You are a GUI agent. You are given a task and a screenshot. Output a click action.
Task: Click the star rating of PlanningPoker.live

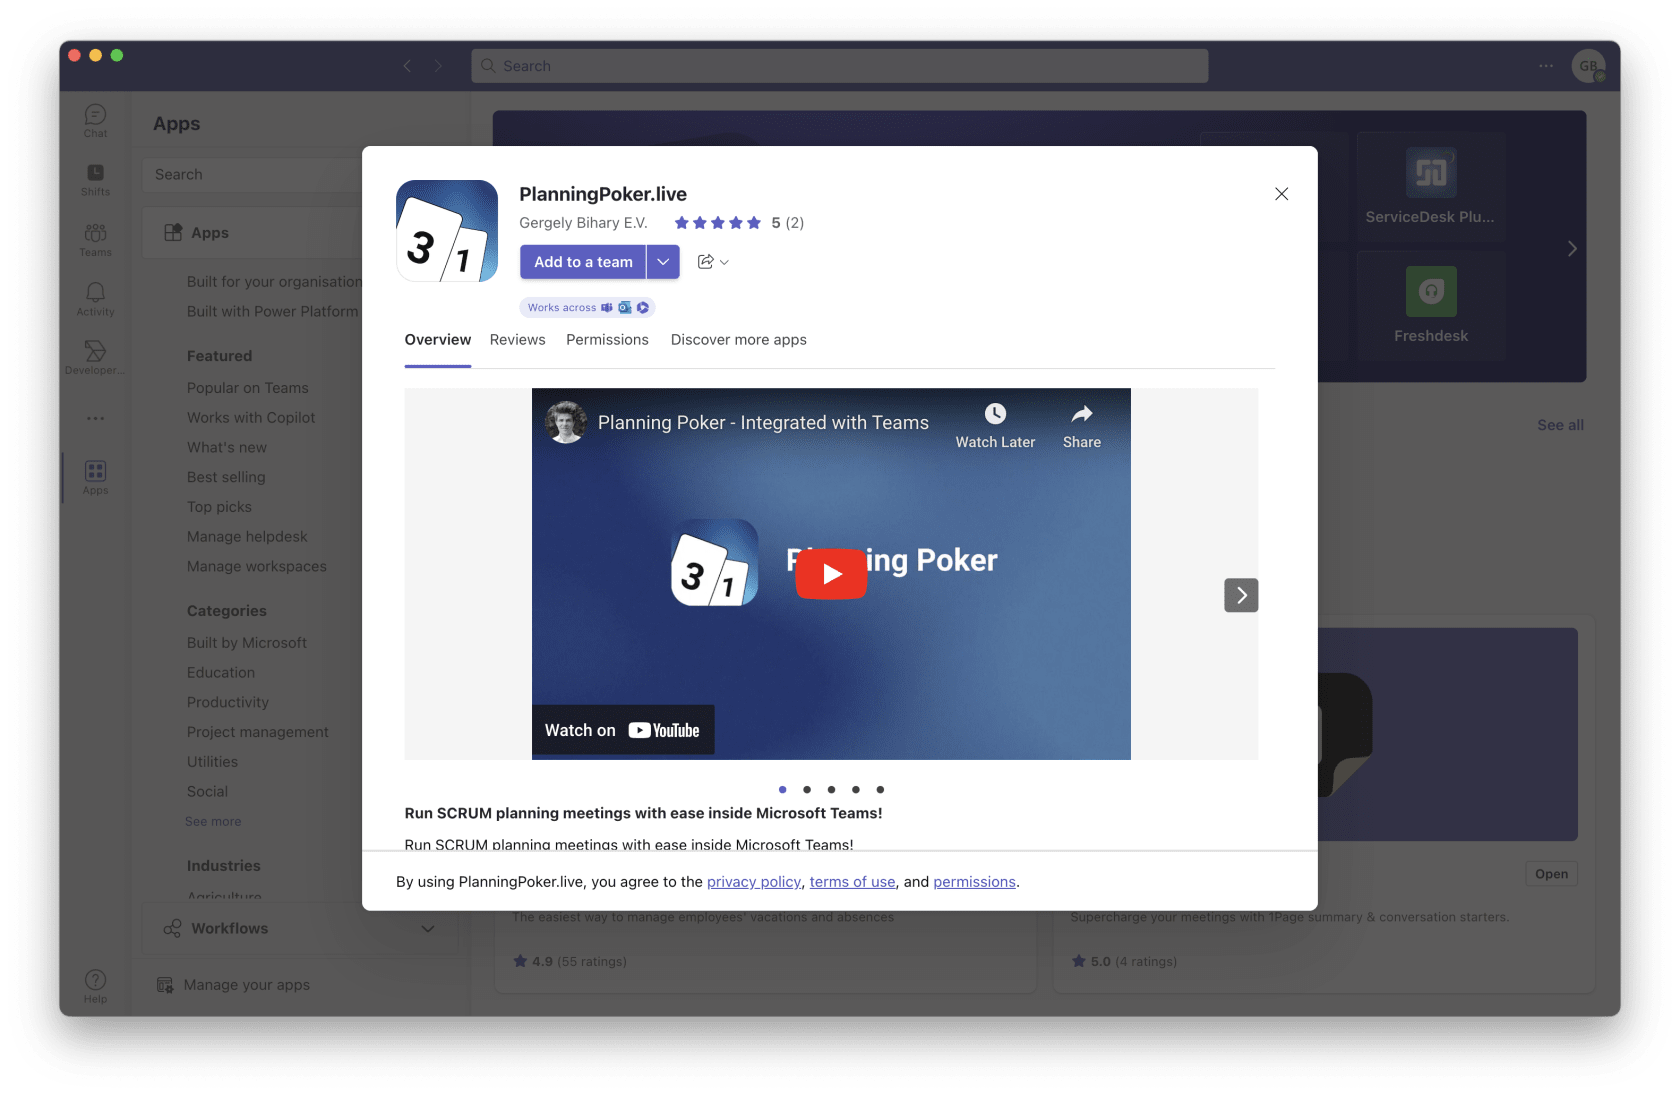718,223
